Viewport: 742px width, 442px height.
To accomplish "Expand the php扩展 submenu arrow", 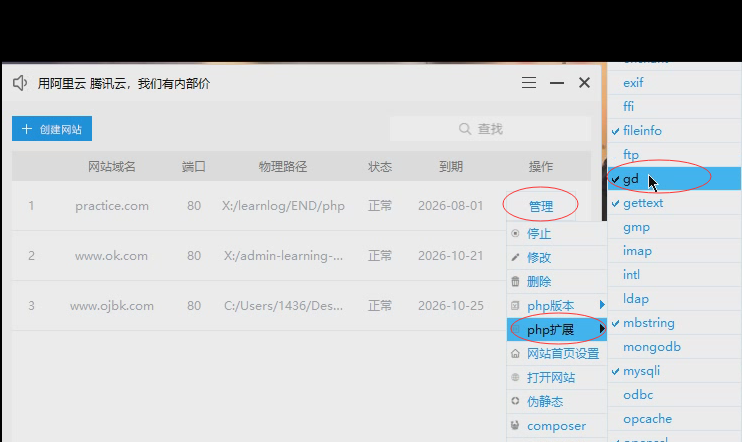I will click(x=602, y=328).
